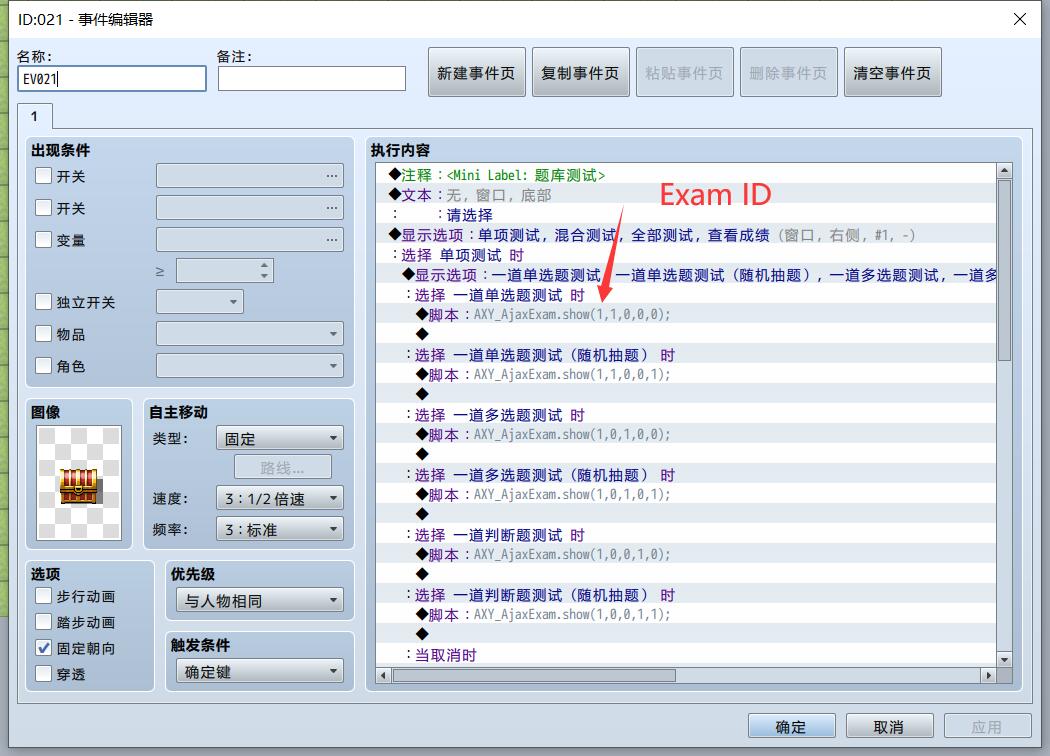Toggle the 步行动画 option
Image resolution: width=1050 pixels, height=756 pixels.
coord(44,596)
